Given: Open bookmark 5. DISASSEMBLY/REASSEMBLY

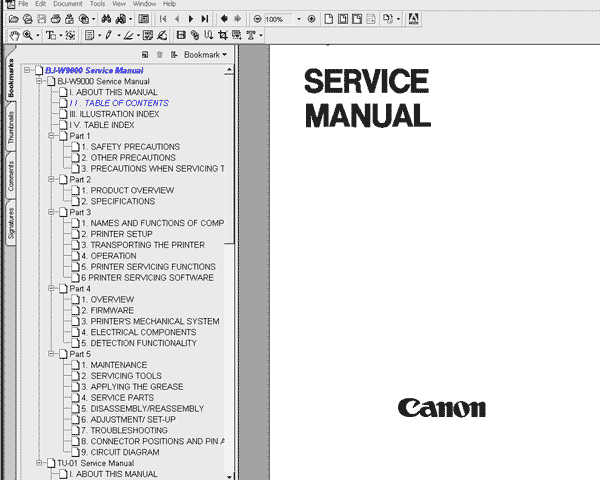Looking at the screenshot, I should tap(143, 409).
